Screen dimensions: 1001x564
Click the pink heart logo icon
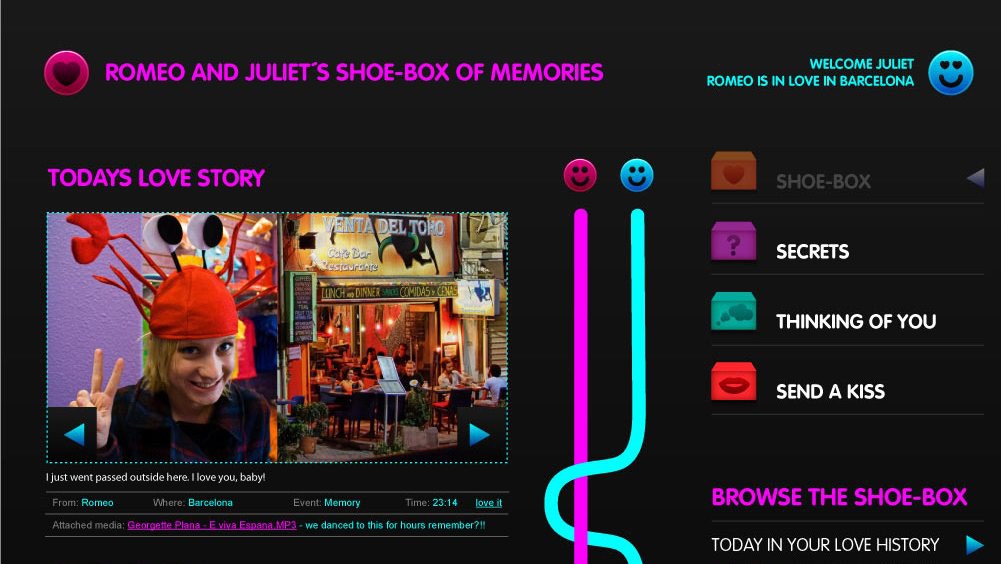click(x=66, y=73)
